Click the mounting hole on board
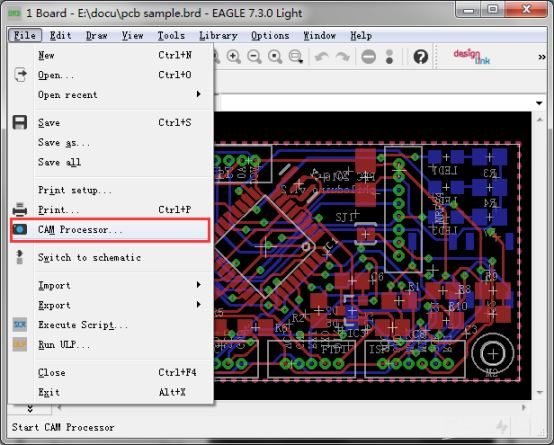This screenshot has height=445, width=554. pos(493,354)
